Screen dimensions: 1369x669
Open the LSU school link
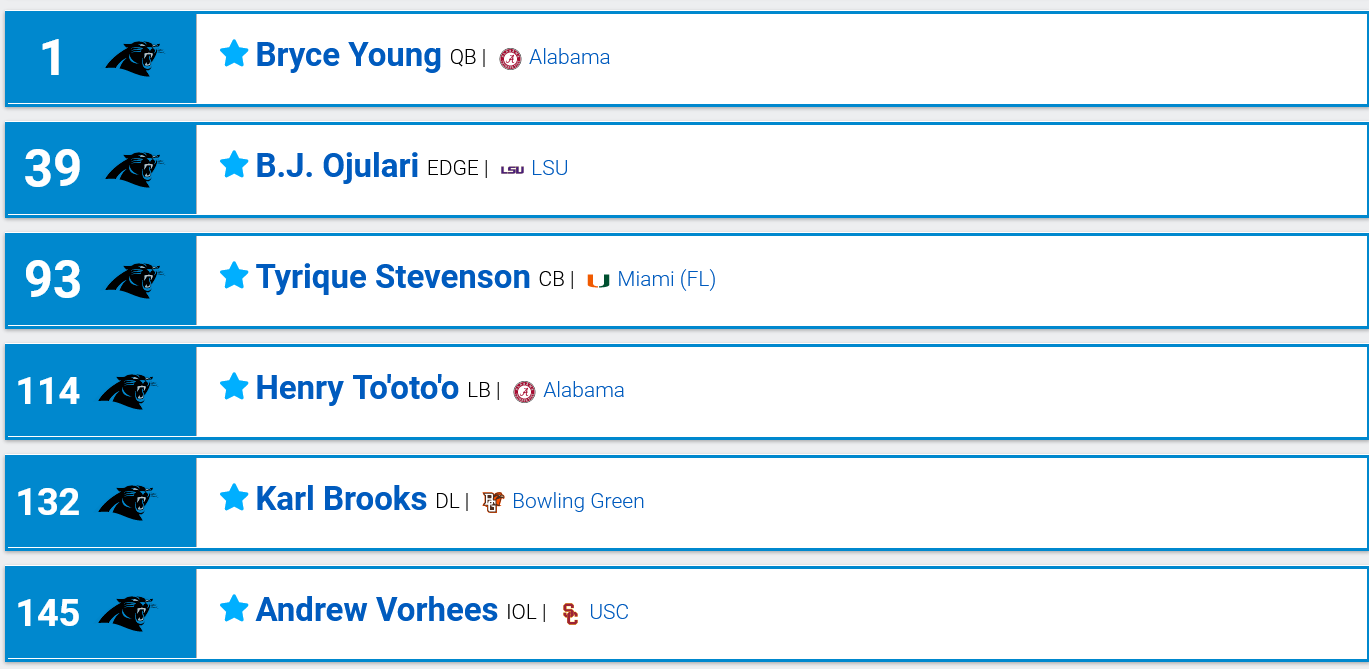pyautogui.click(x=549, y=168)
